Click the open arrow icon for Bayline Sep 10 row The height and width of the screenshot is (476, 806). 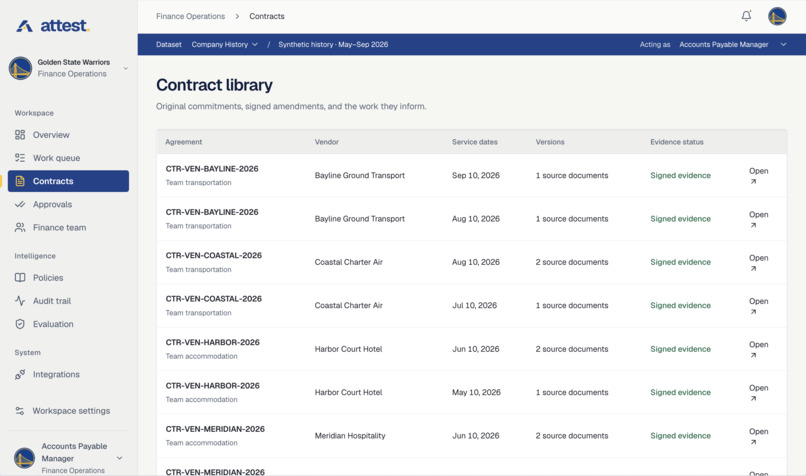click(753, 181)
